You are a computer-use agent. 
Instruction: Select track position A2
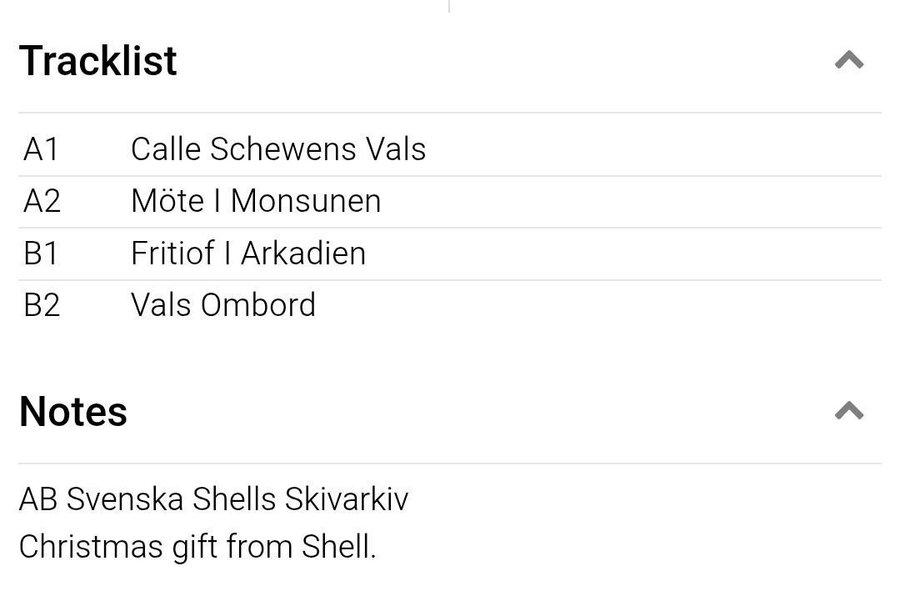42,201
